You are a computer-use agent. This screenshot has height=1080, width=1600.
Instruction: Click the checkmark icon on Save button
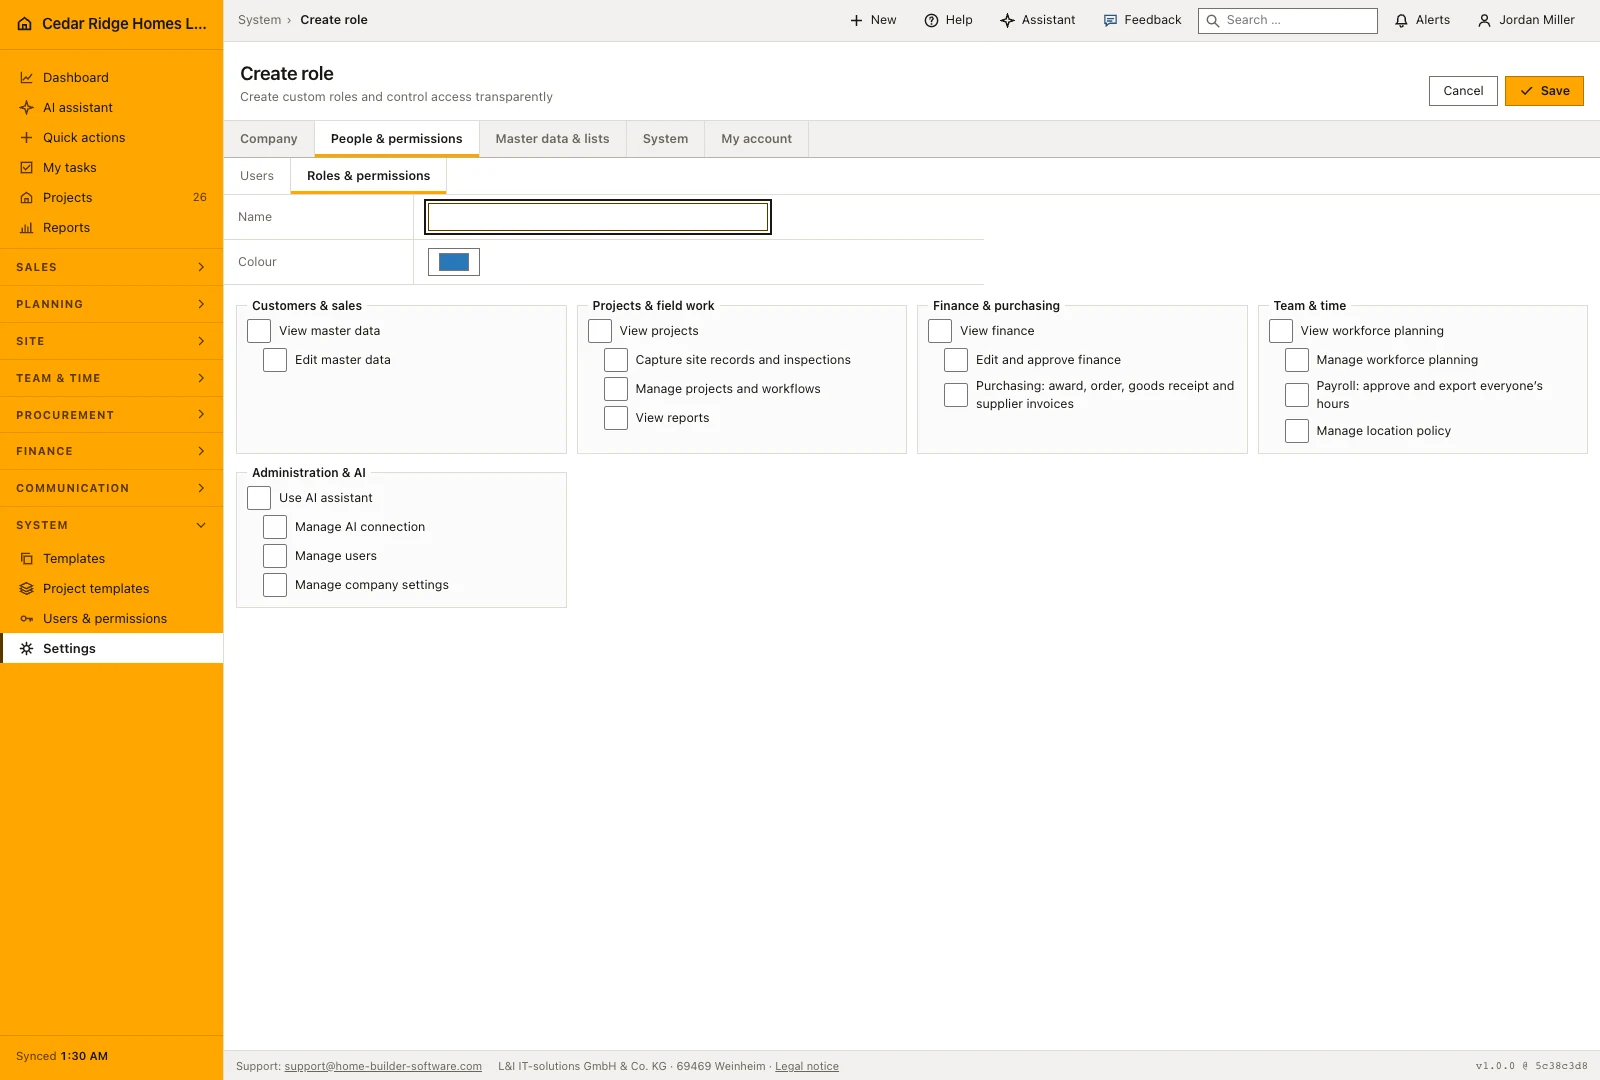pos(1527,91)
